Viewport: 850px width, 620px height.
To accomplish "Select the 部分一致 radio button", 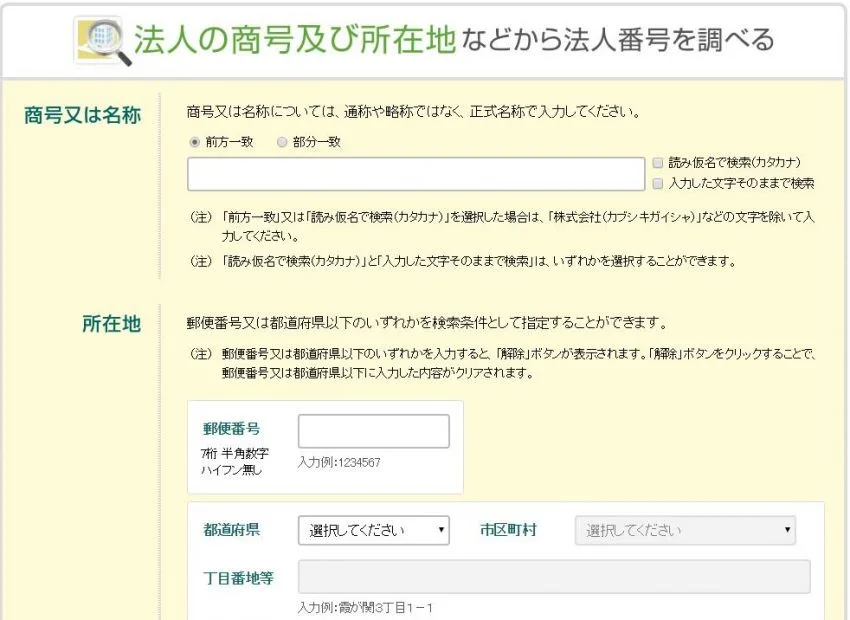I will pos(281,142).
